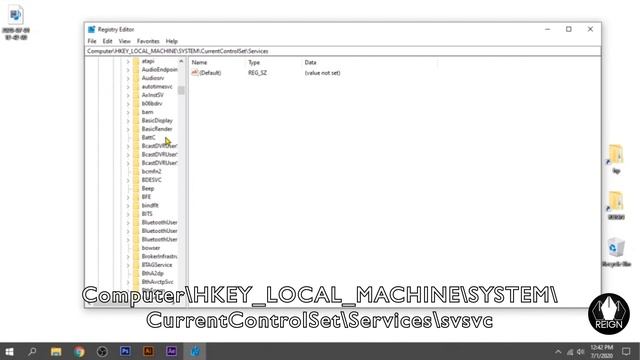640x360 pixels.
Task: Expand the Audiosrv key
Action: [128, 78]
